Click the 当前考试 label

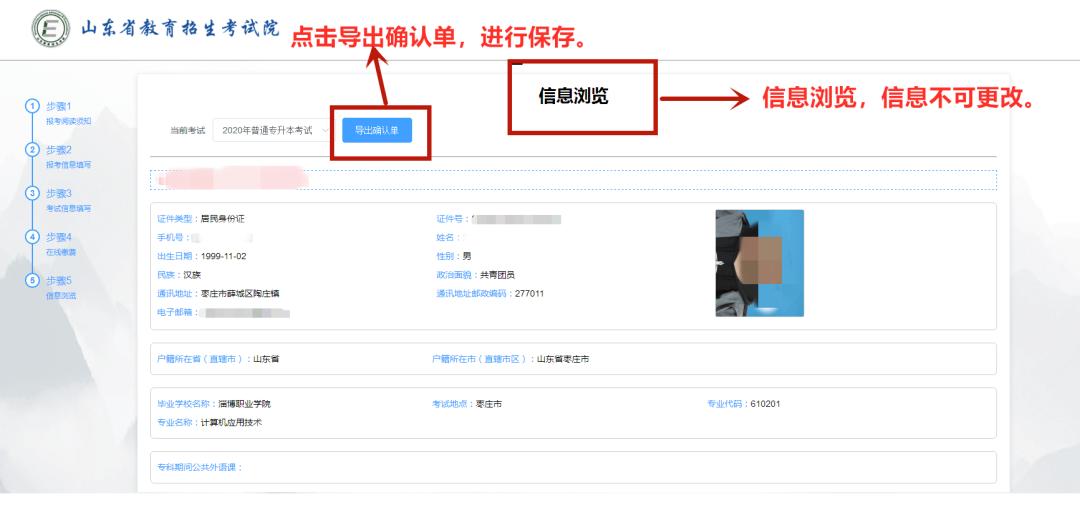point(188,130)
